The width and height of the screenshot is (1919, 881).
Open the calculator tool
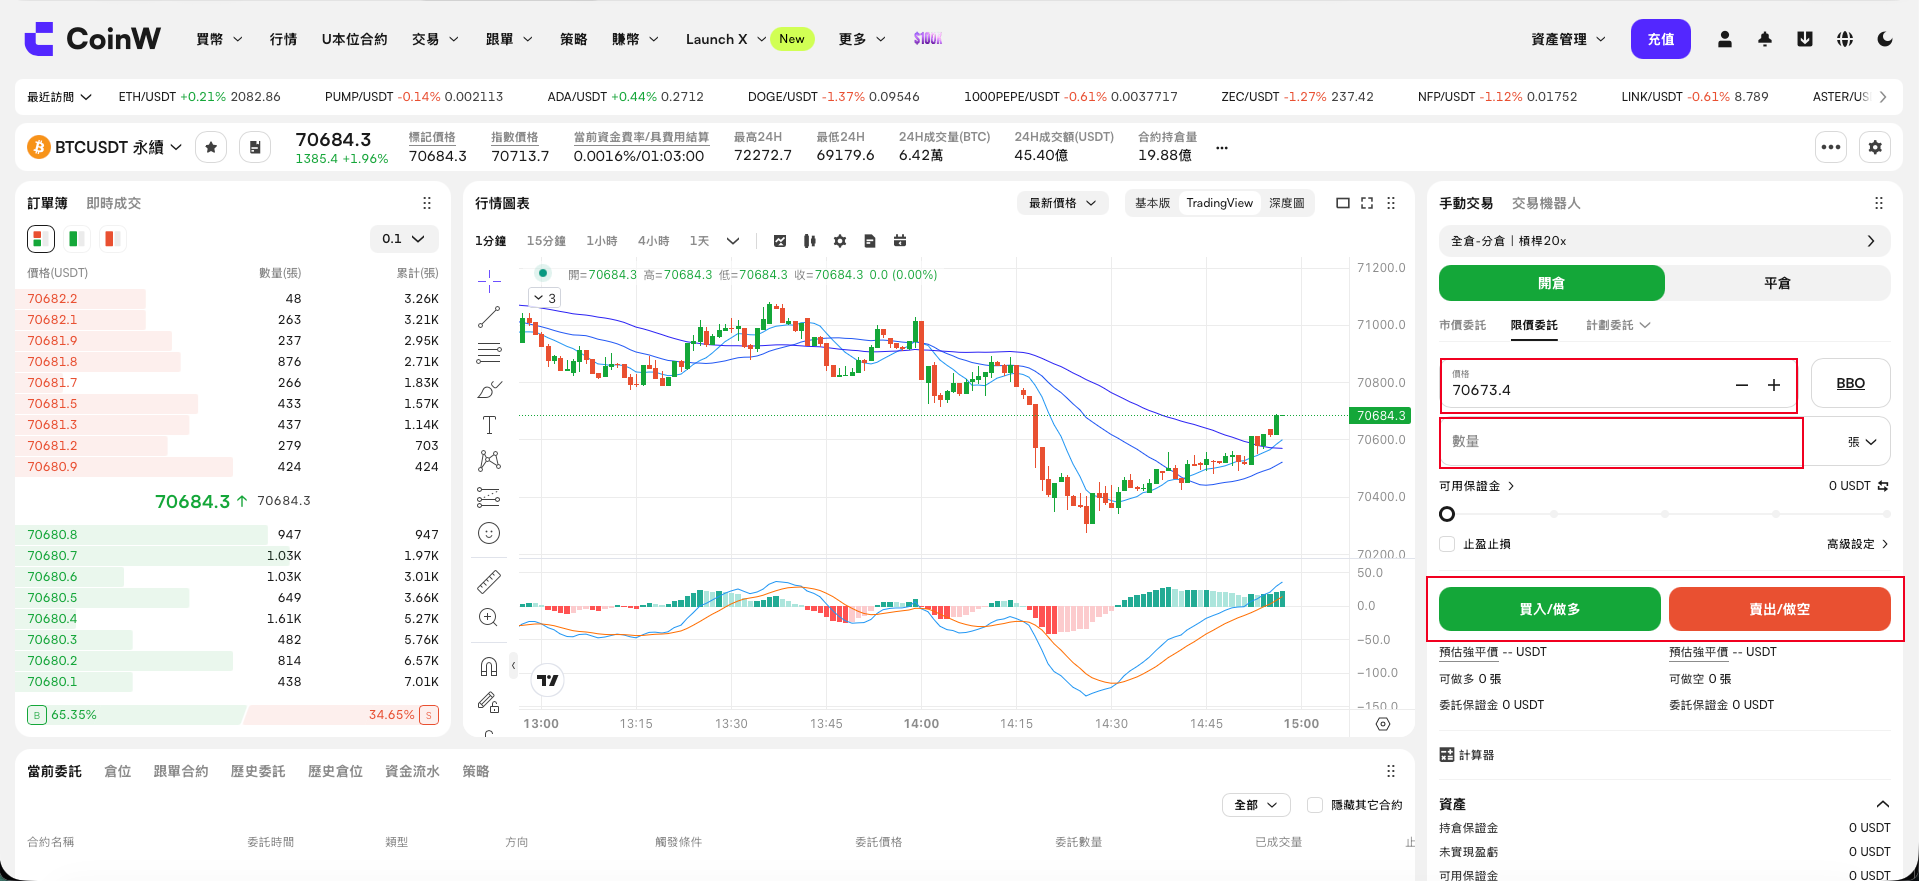(1466, 755)
